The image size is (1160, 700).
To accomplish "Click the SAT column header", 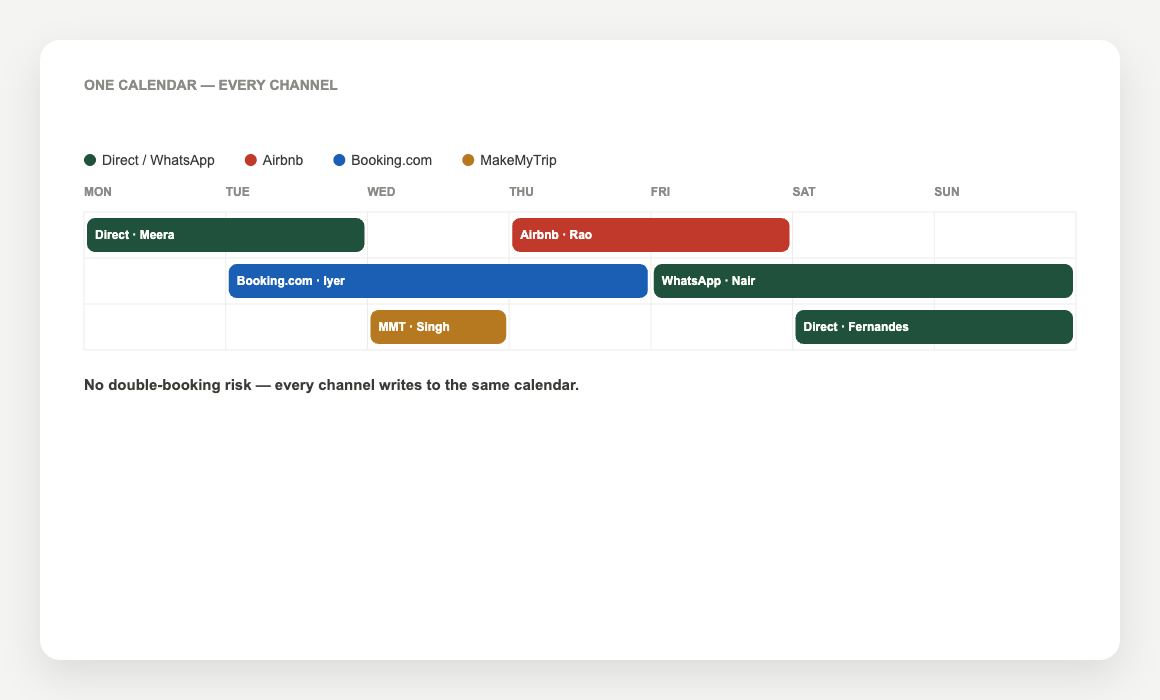I will tap(804, 192).
